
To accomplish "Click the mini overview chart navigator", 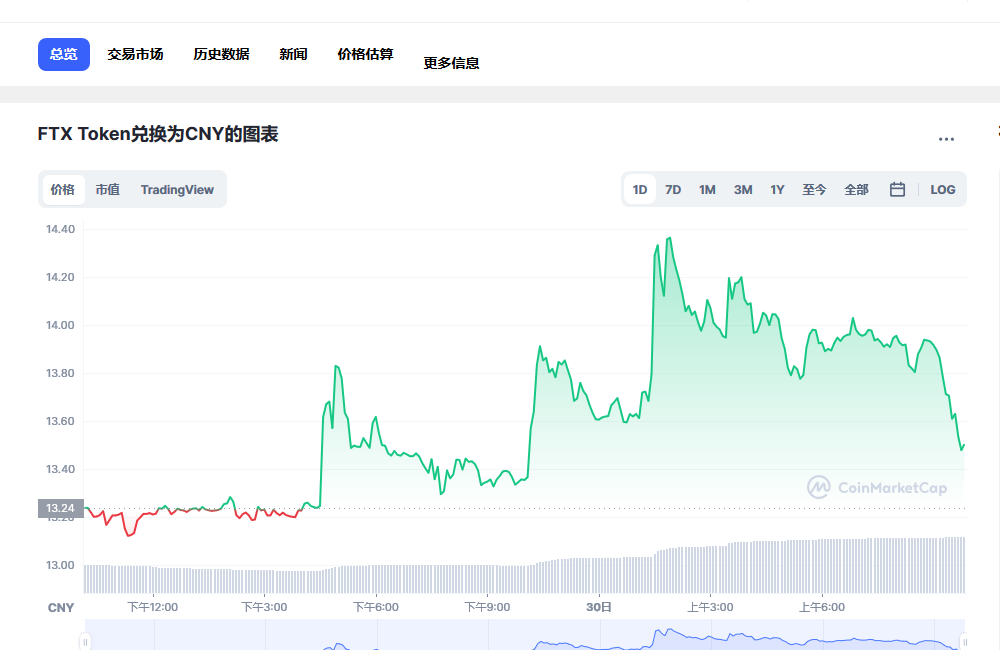I will coord(524,635).
